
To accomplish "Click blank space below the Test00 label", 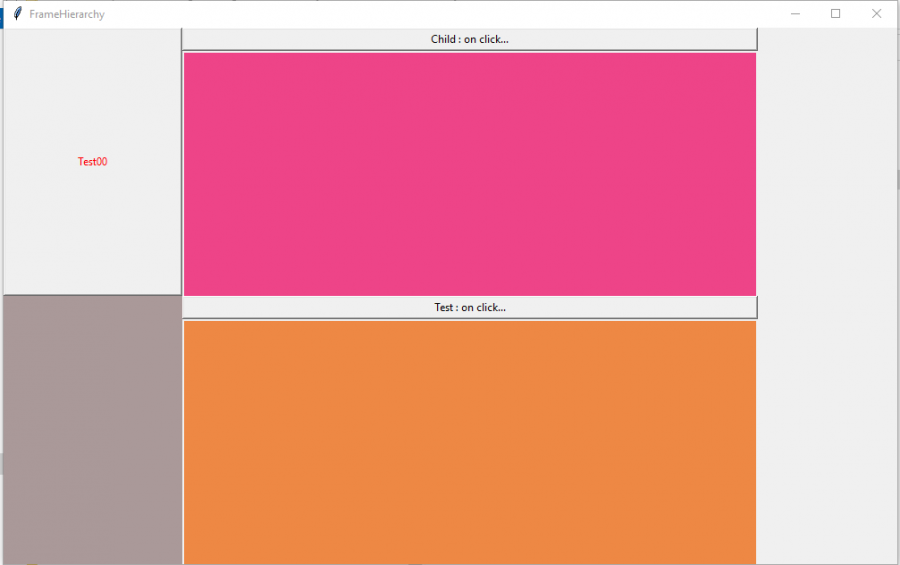I will (x=92, y=235).
